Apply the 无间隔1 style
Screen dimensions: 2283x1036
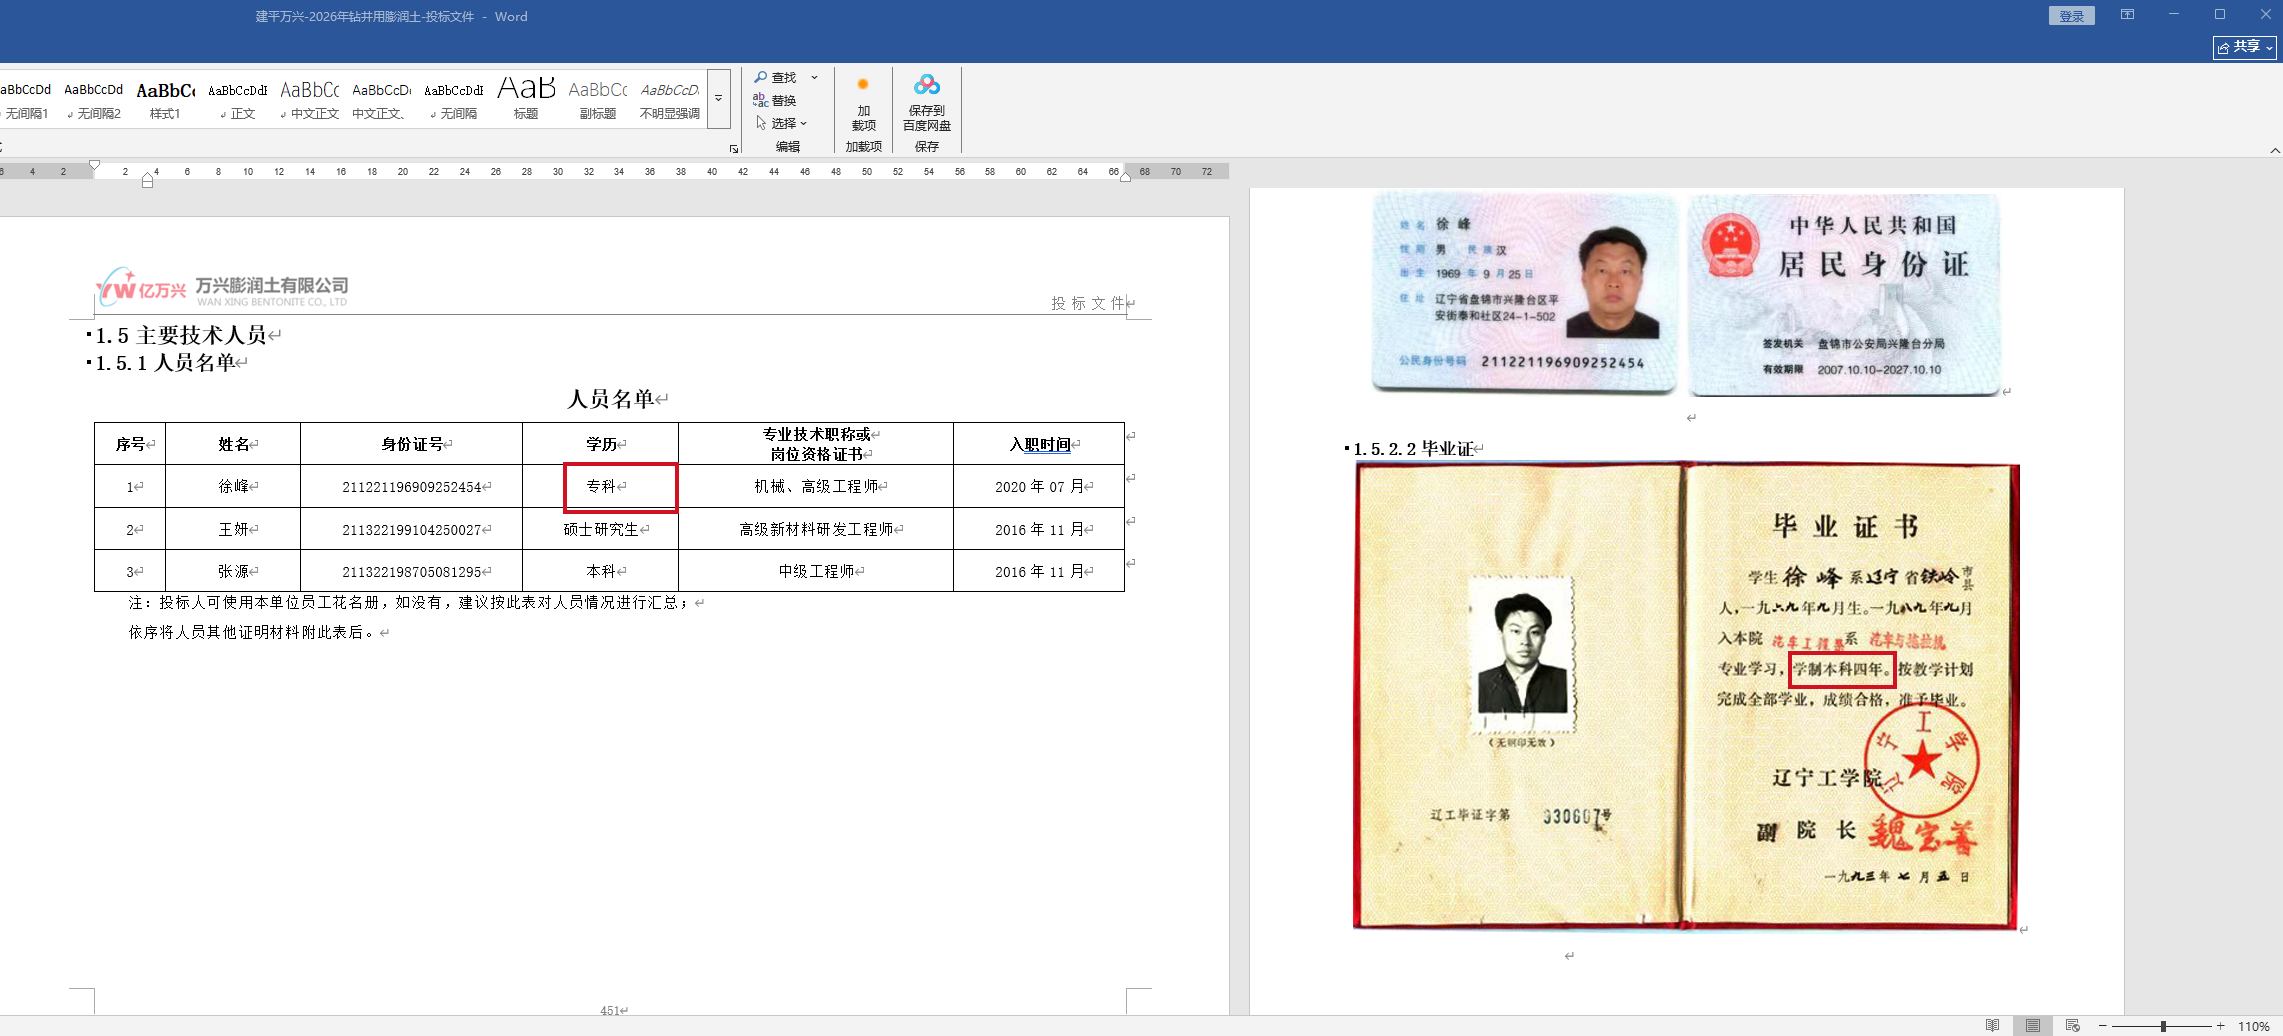click(26, 100)
